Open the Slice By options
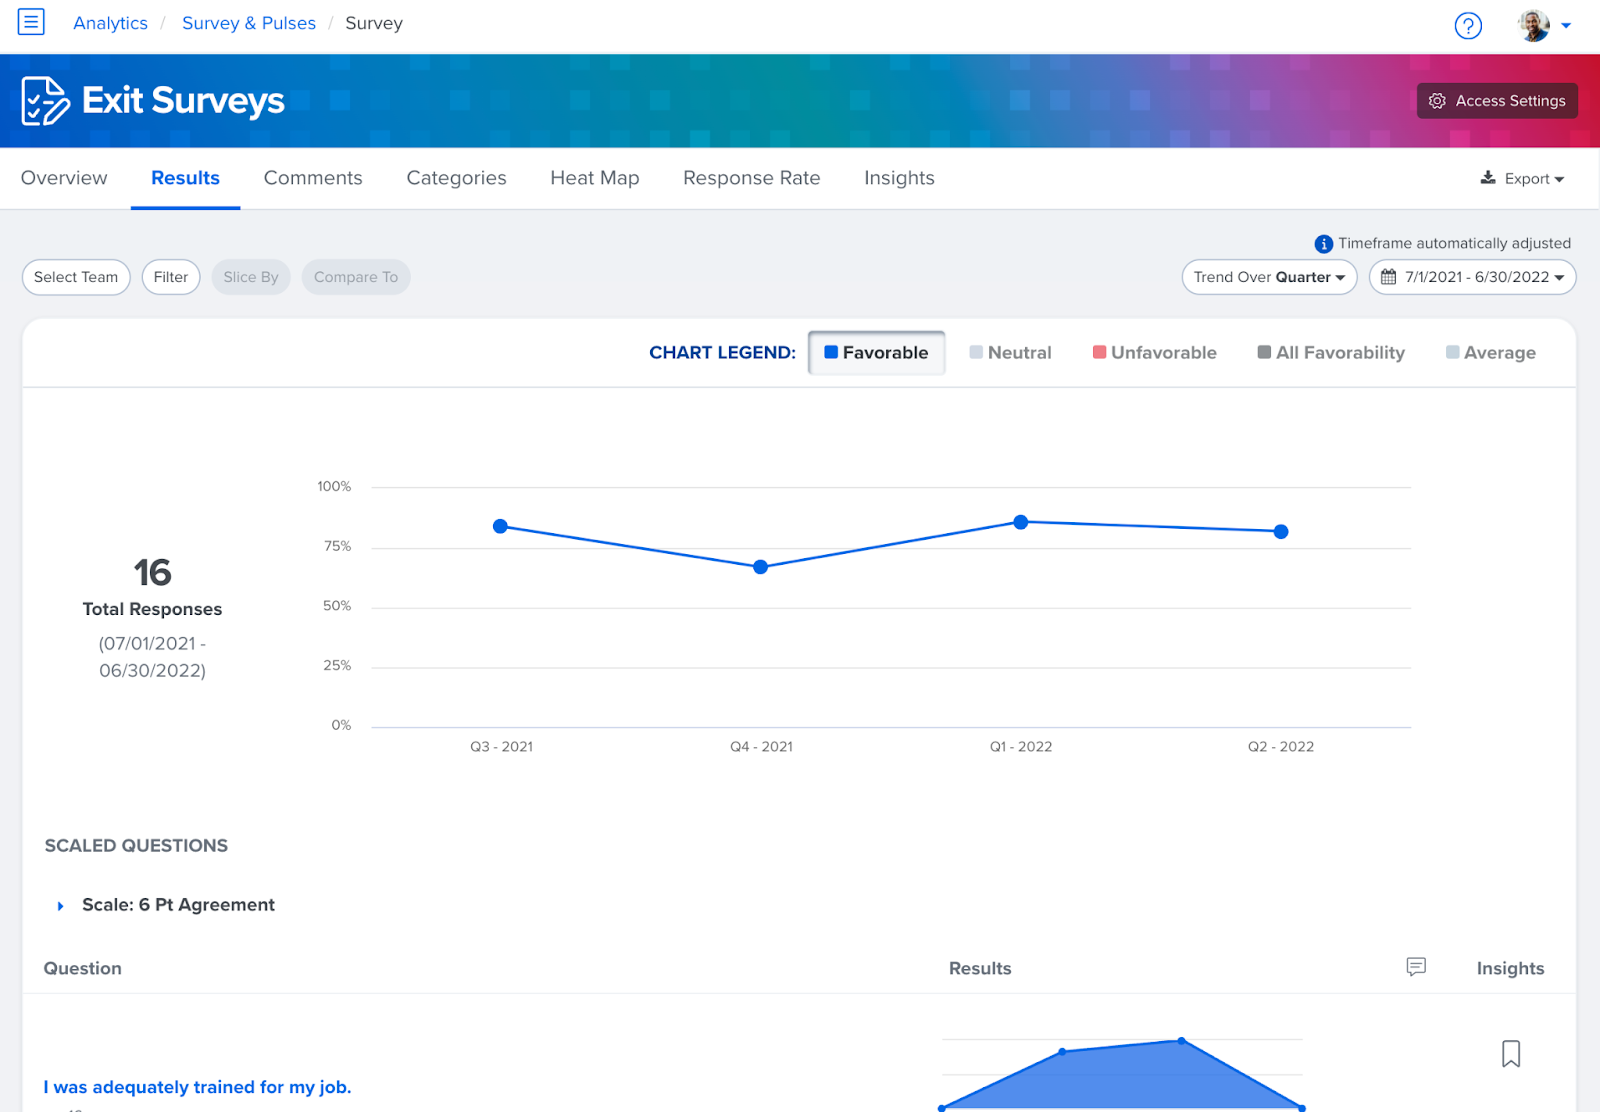 click(251, 277)
